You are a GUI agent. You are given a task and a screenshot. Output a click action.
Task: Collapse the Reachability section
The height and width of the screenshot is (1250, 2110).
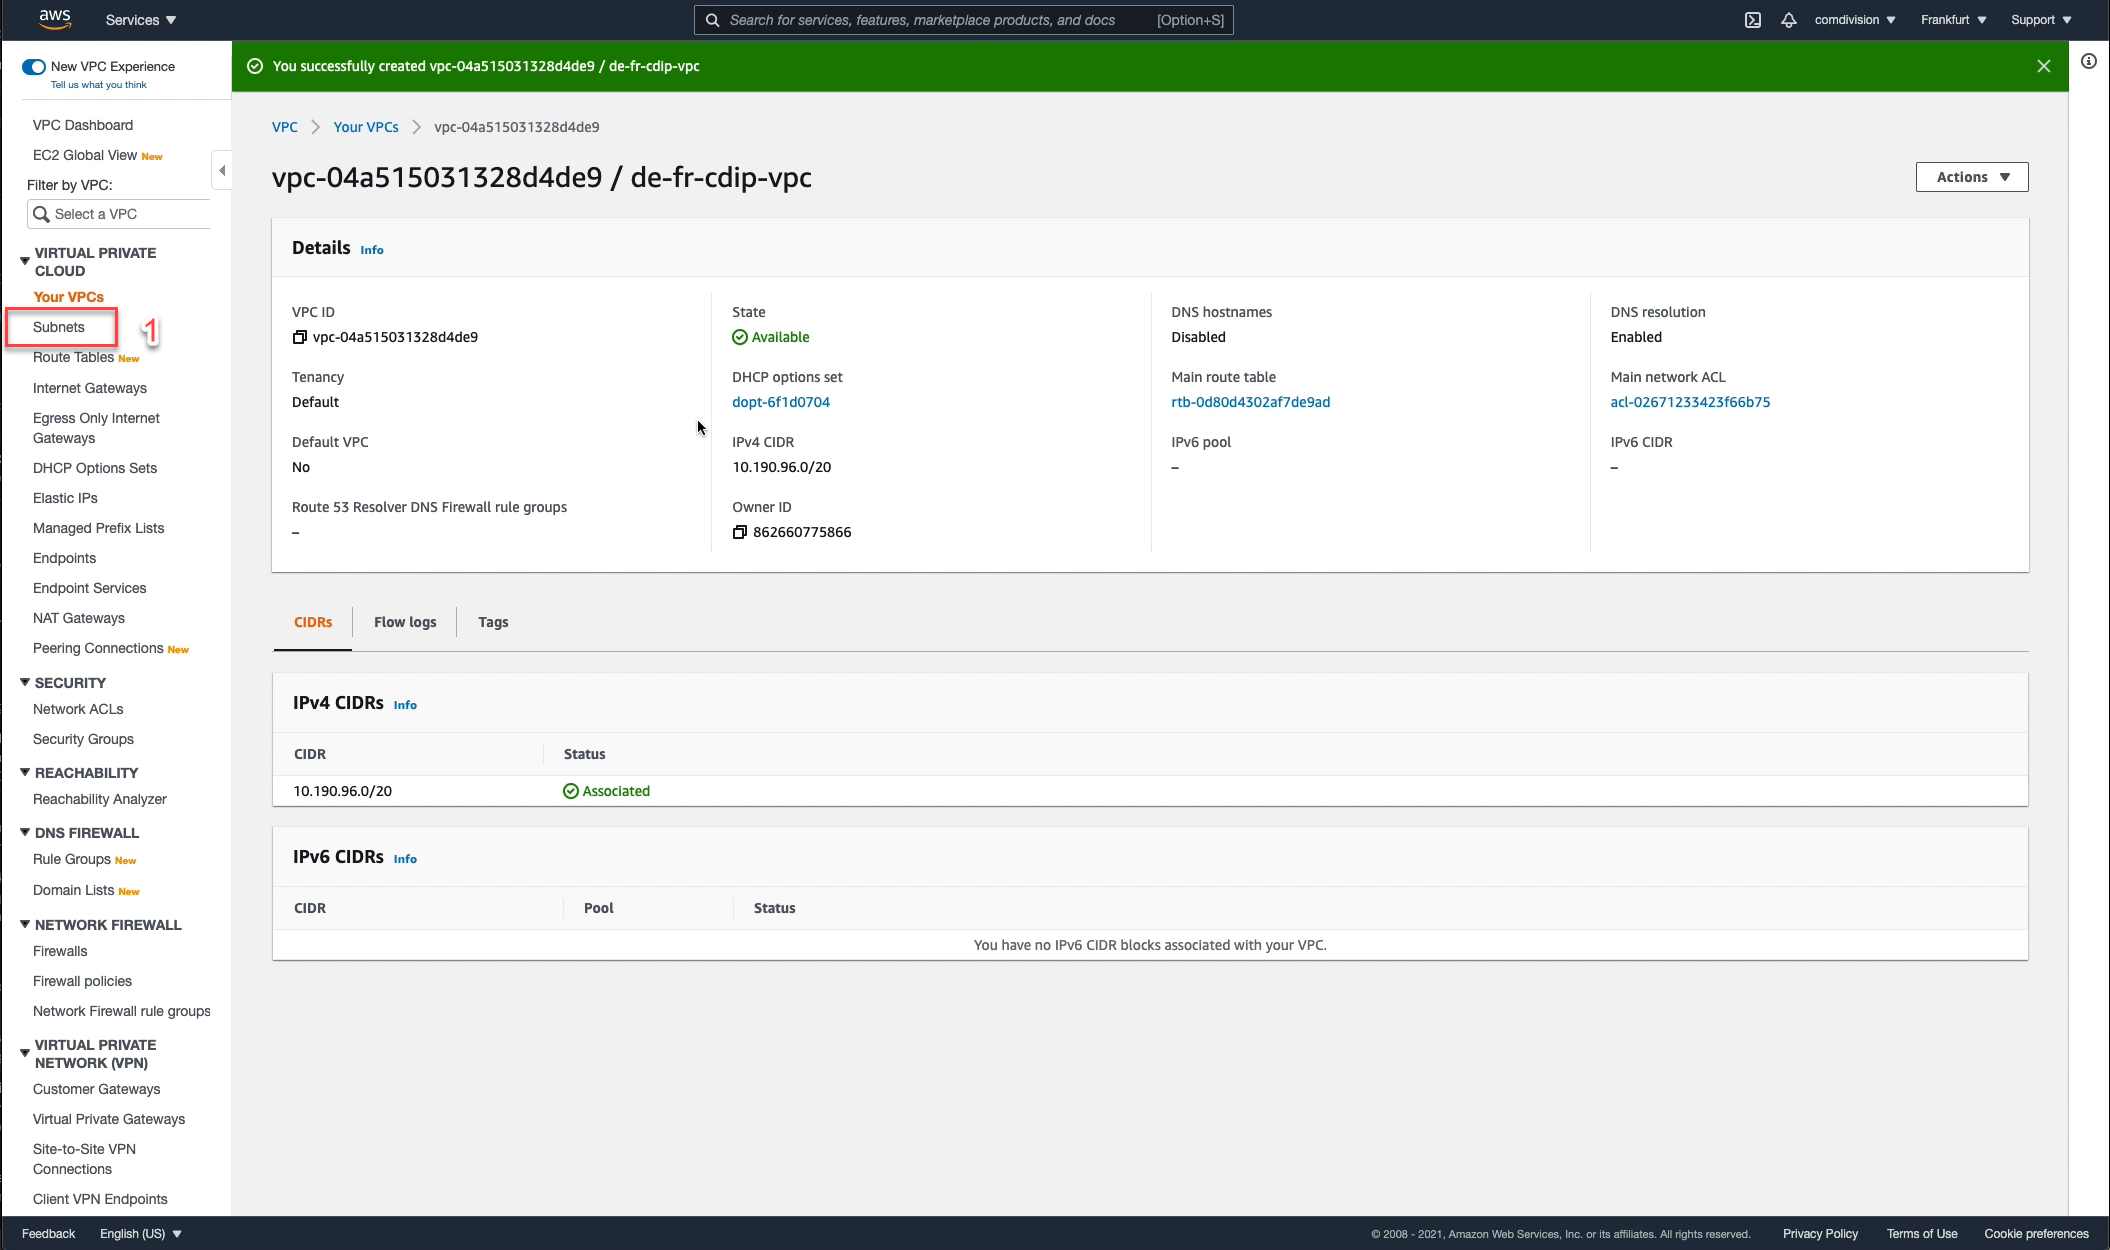click(25, 772)
